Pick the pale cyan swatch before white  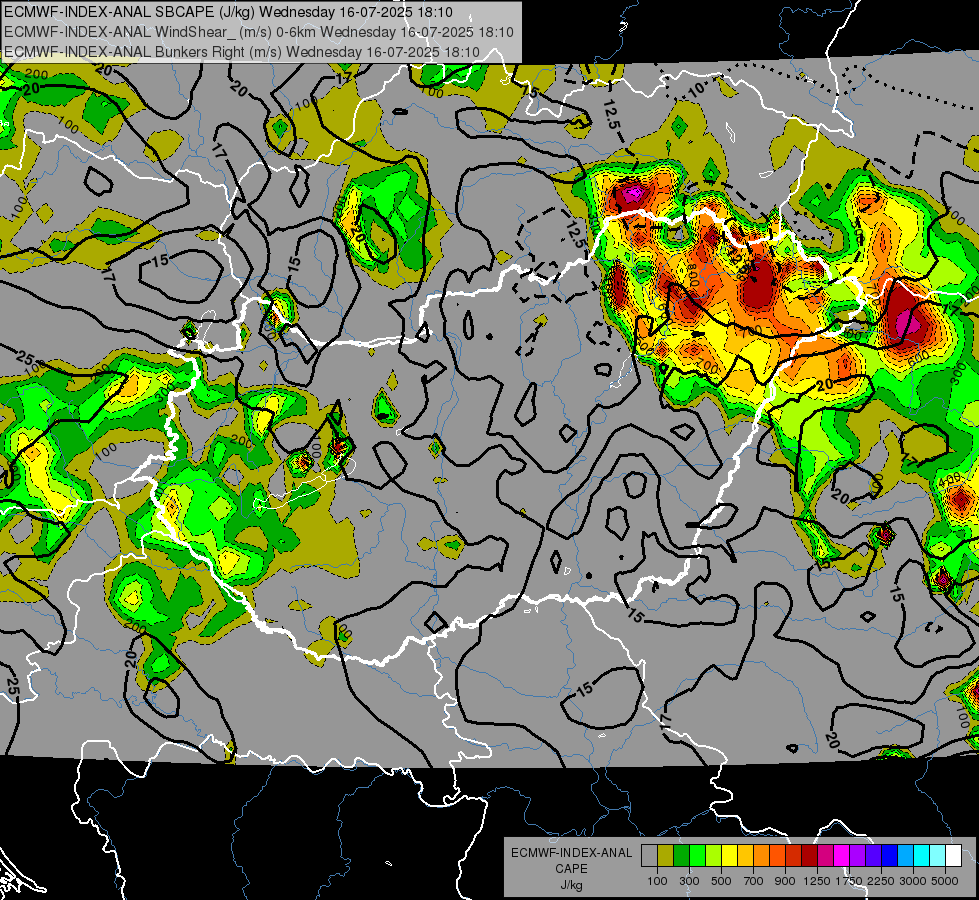point(937,856)
